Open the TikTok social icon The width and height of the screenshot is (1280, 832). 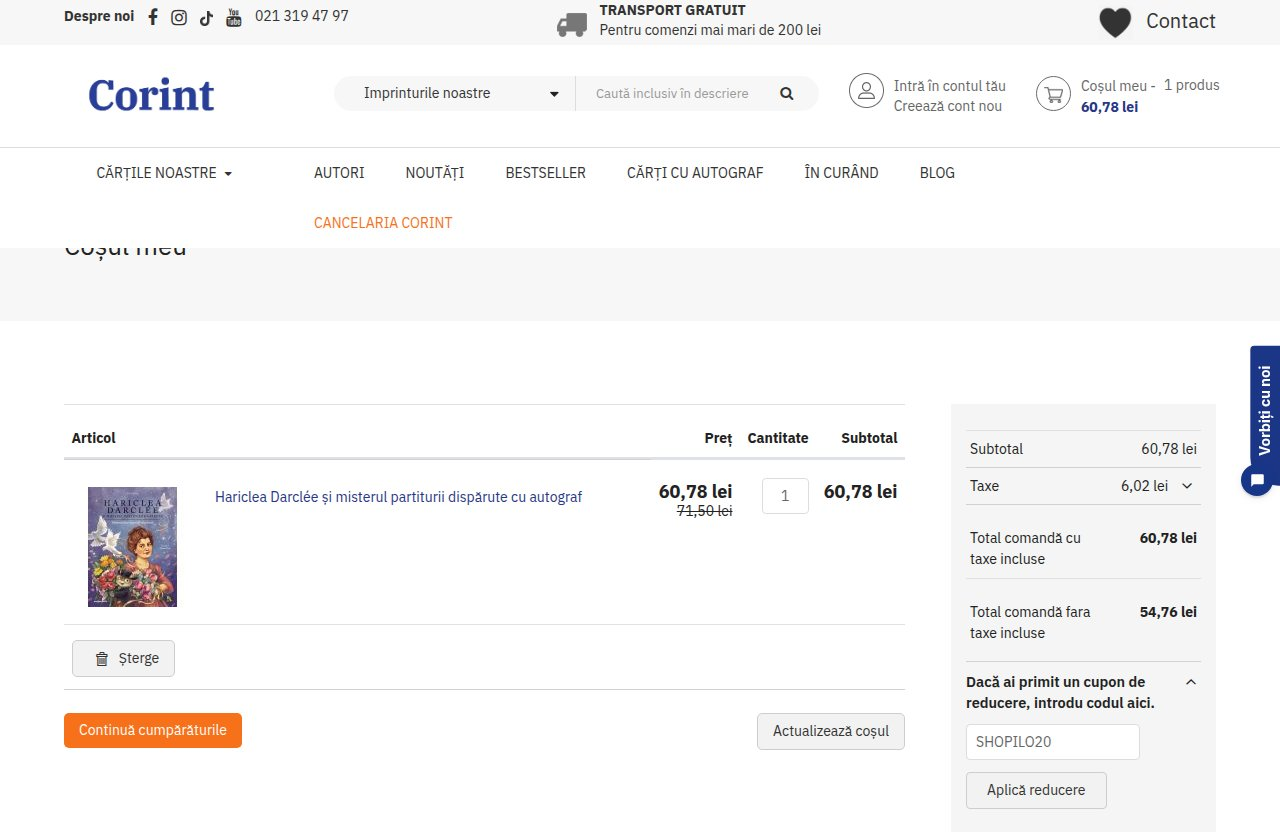(206, 17)
